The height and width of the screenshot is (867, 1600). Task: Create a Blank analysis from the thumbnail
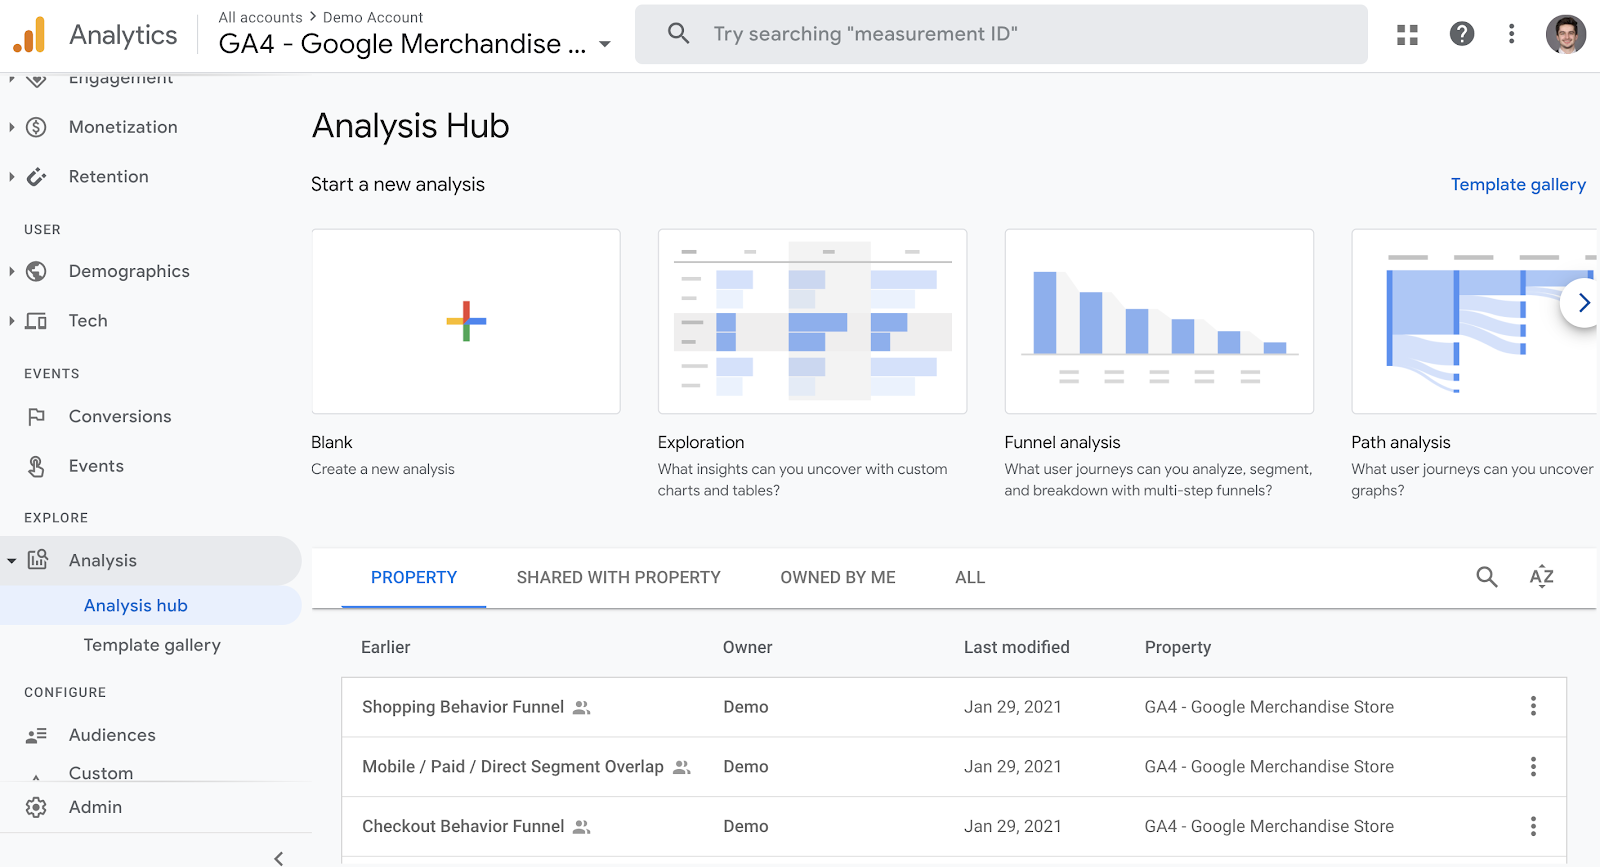(466, 321)
